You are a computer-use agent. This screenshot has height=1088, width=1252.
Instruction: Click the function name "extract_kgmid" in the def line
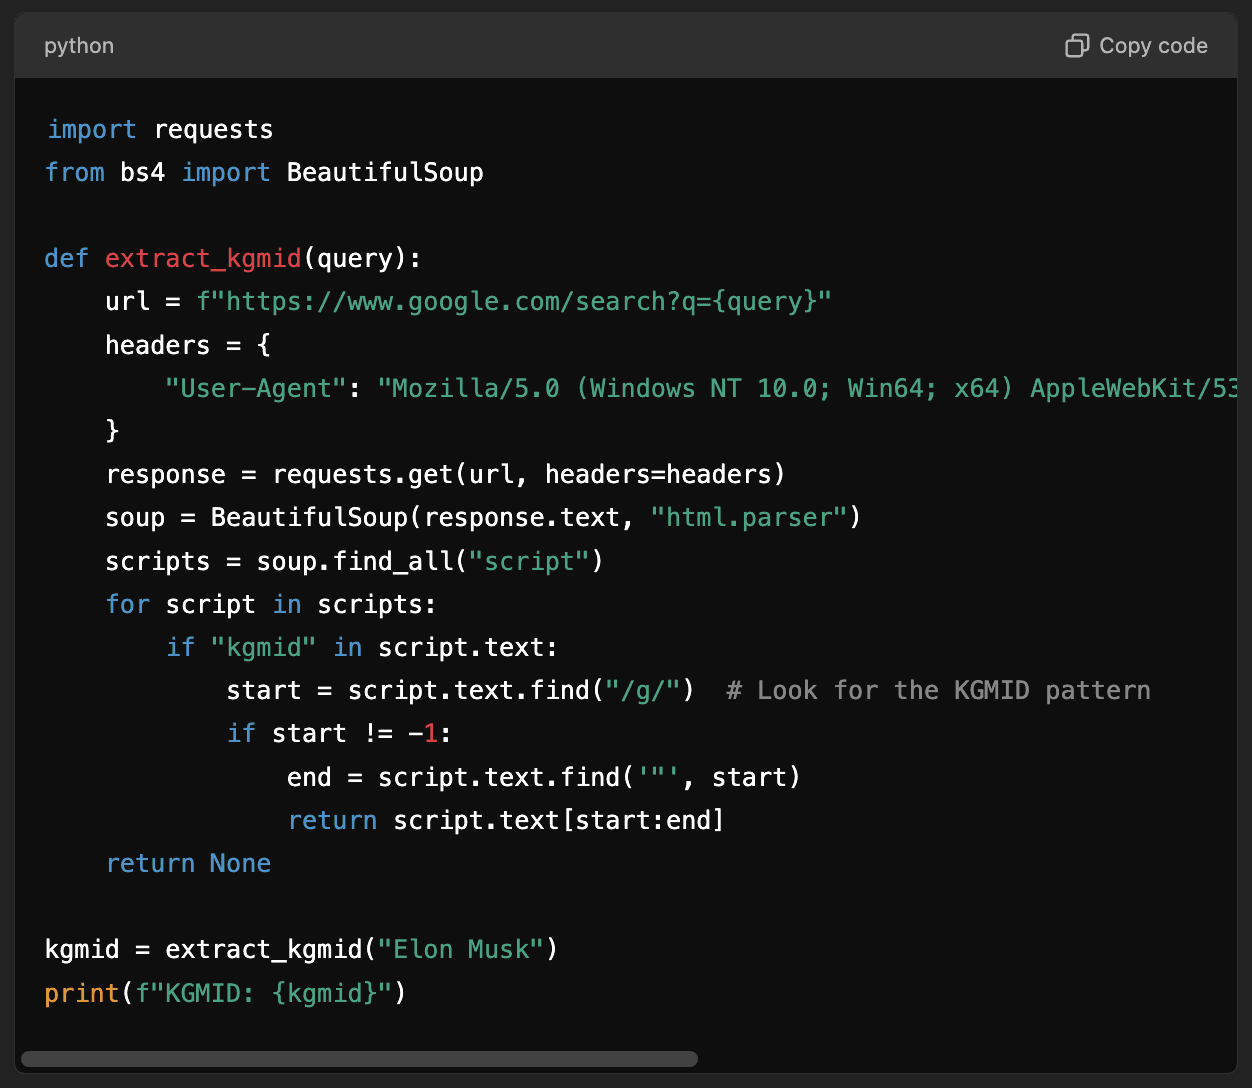(x=203, y=259)
